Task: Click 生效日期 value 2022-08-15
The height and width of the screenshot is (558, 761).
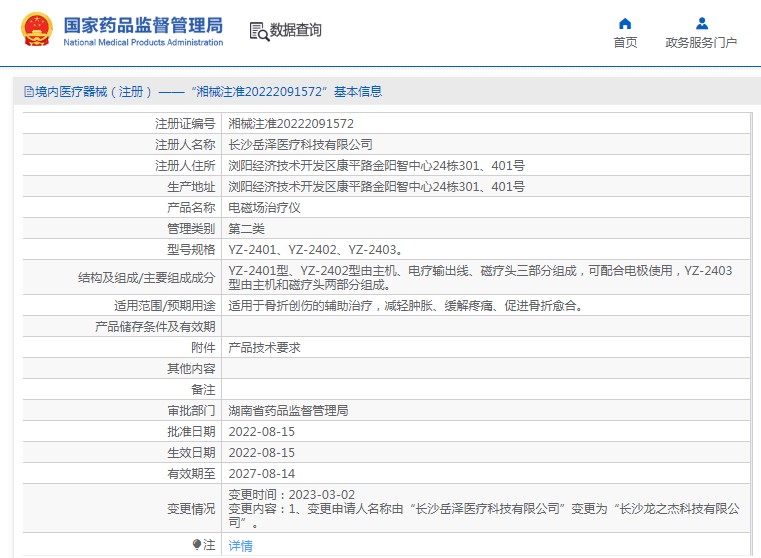Action: tap(262, 452)
